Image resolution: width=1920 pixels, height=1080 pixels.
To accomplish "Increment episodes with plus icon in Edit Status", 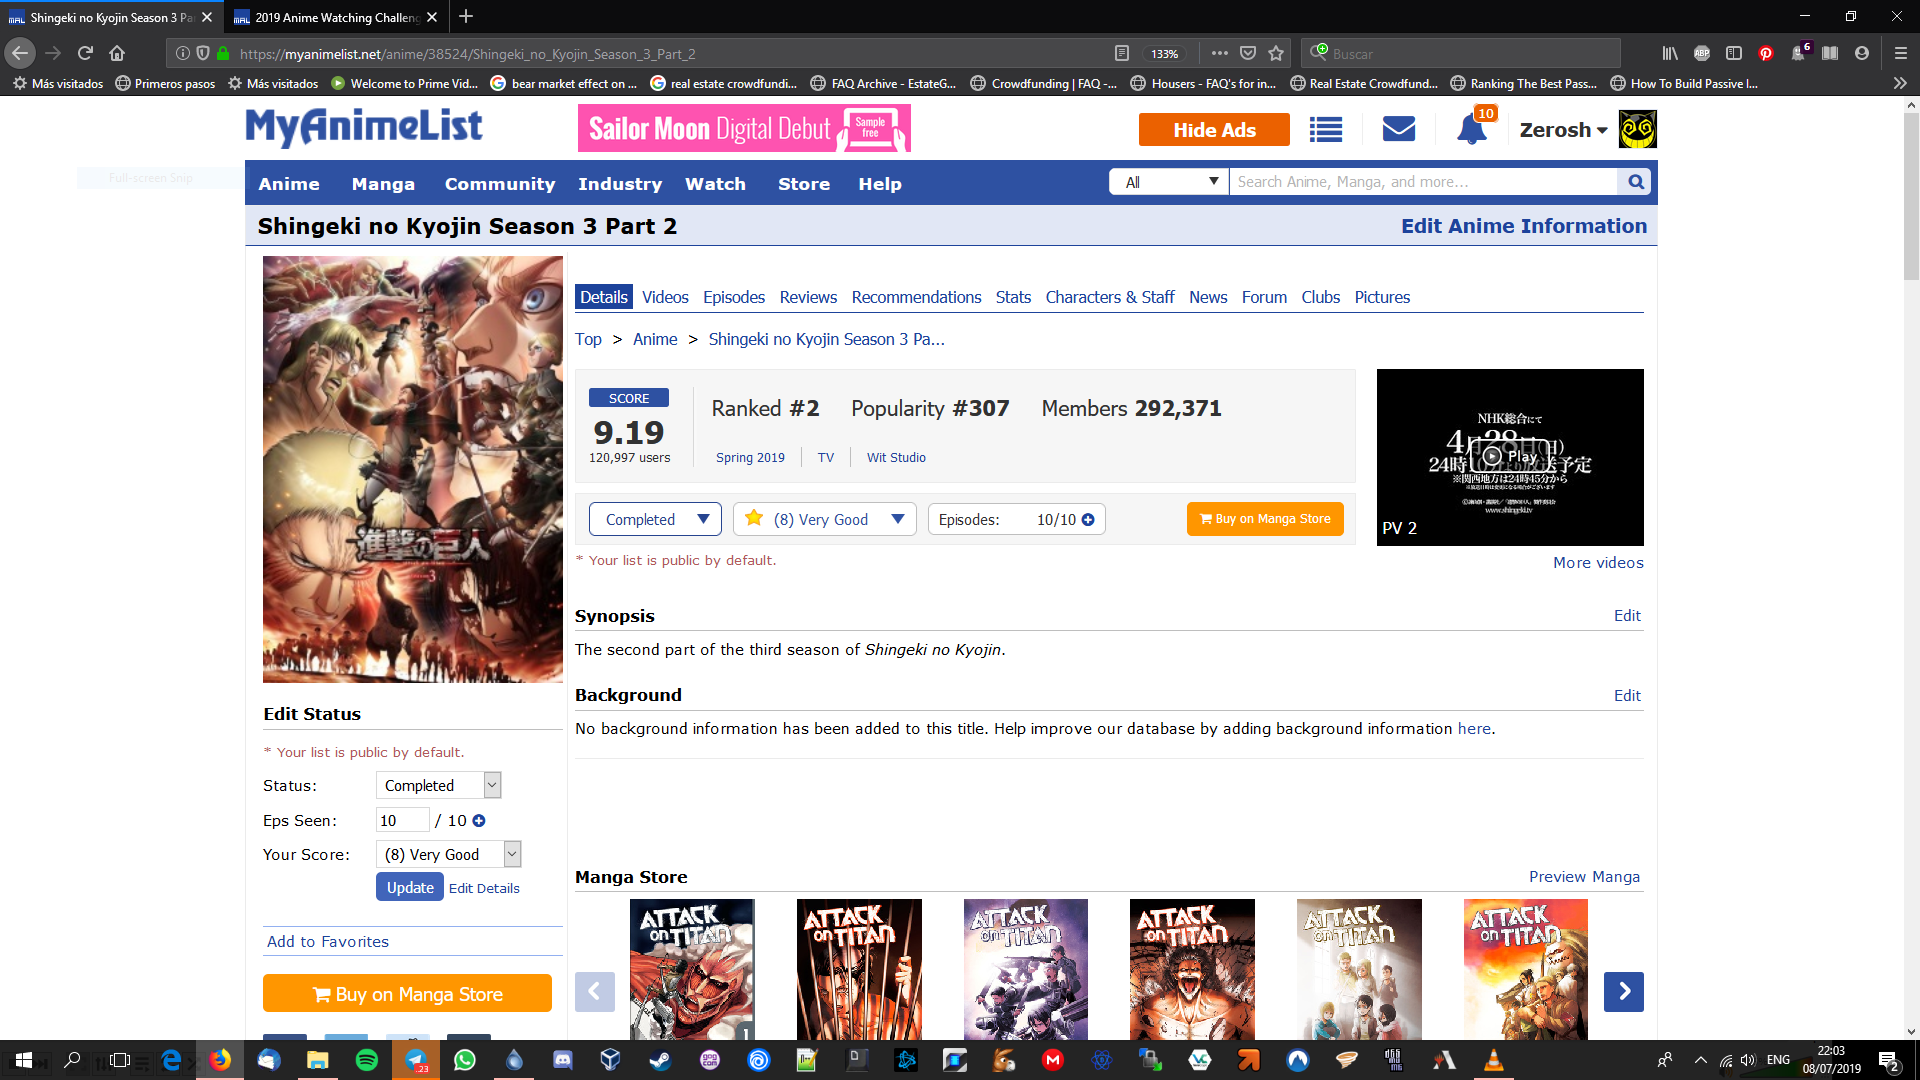I will 479,821.
